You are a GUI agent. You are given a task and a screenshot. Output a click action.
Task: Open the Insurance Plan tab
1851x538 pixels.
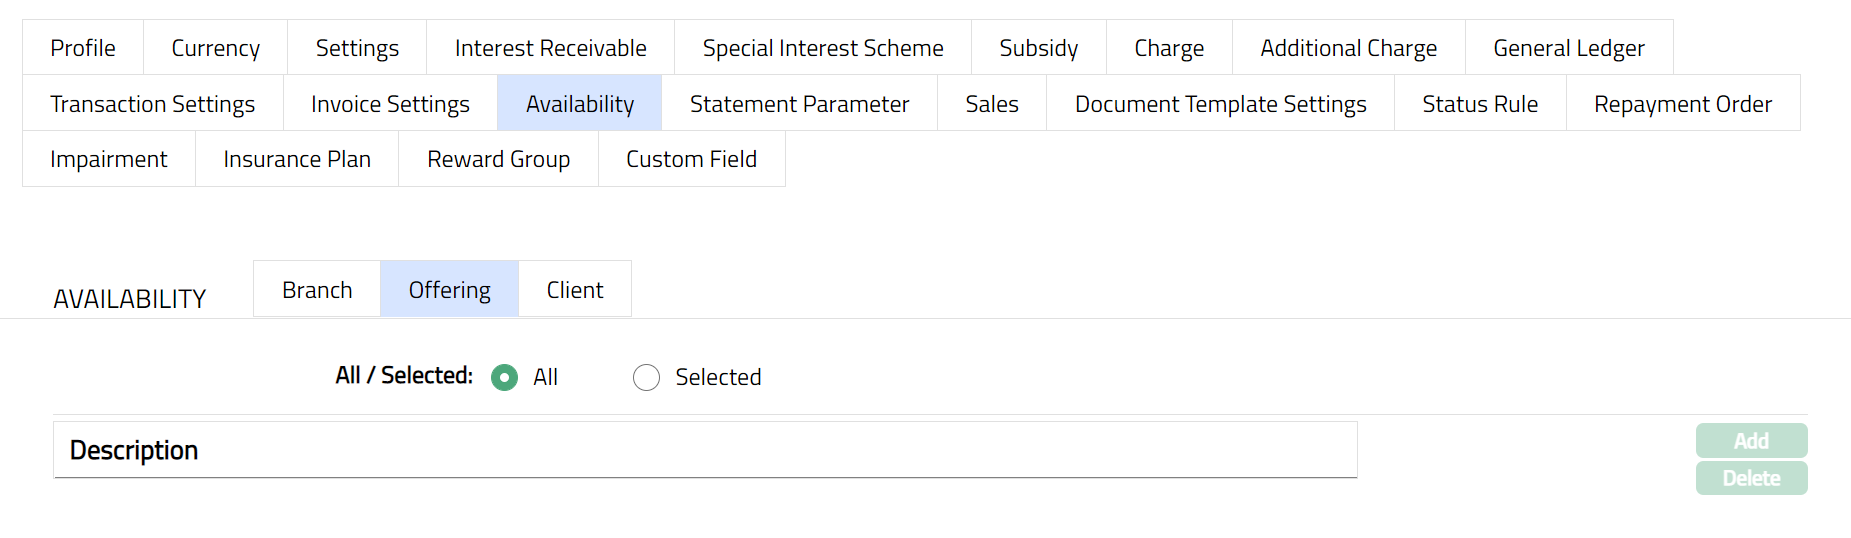pyautogui.click(x=297, y=159)
